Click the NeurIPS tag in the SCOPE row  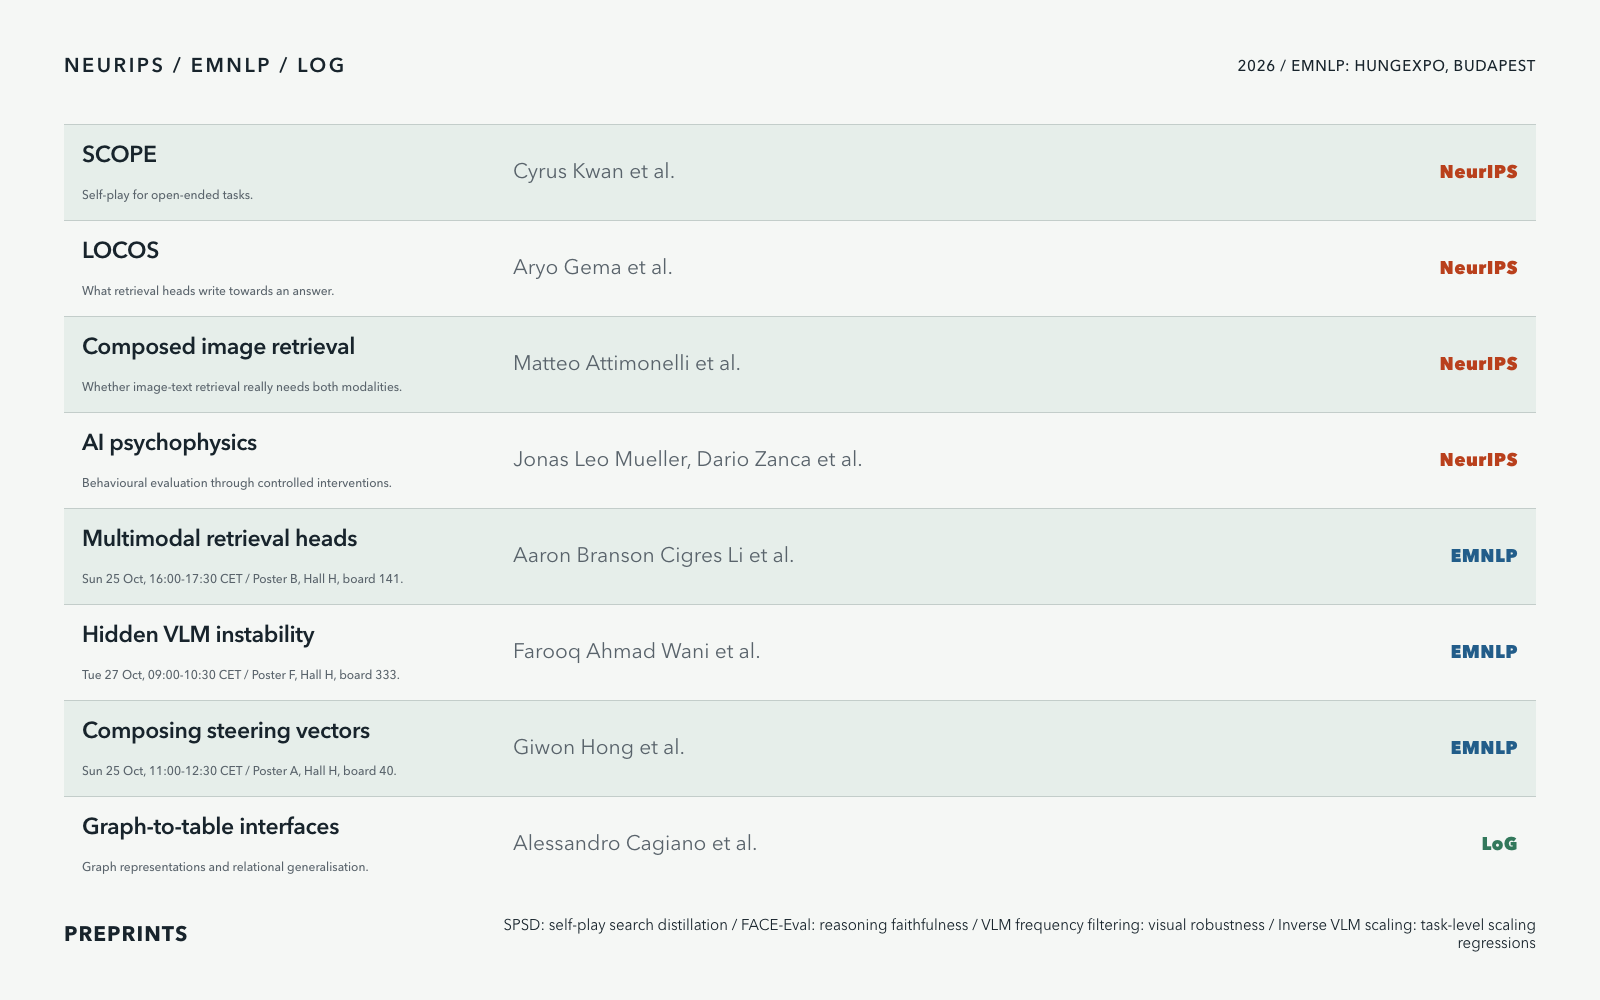(1478, 172)
